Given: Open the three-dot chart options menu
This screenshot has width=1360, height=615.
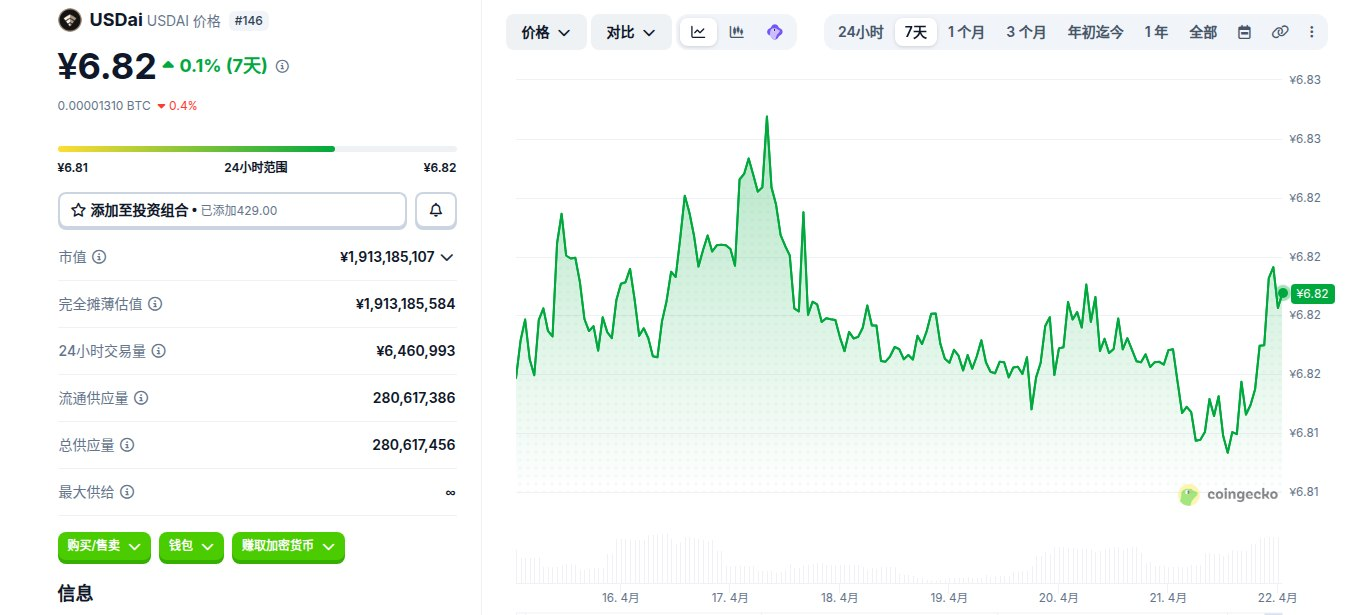Looking at the screenshot, I should click(1312, 32).
